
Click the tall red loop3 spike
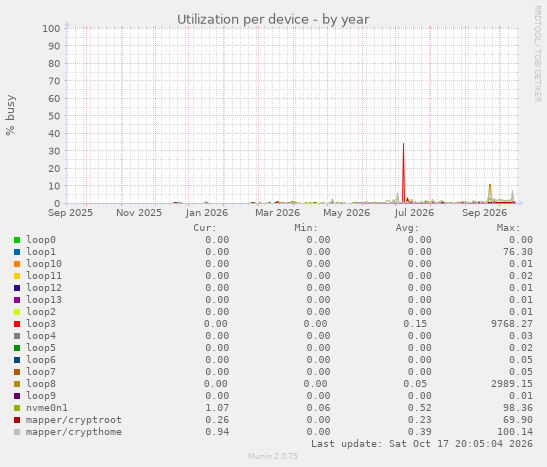pyautogui.click(x=404, y=173)
